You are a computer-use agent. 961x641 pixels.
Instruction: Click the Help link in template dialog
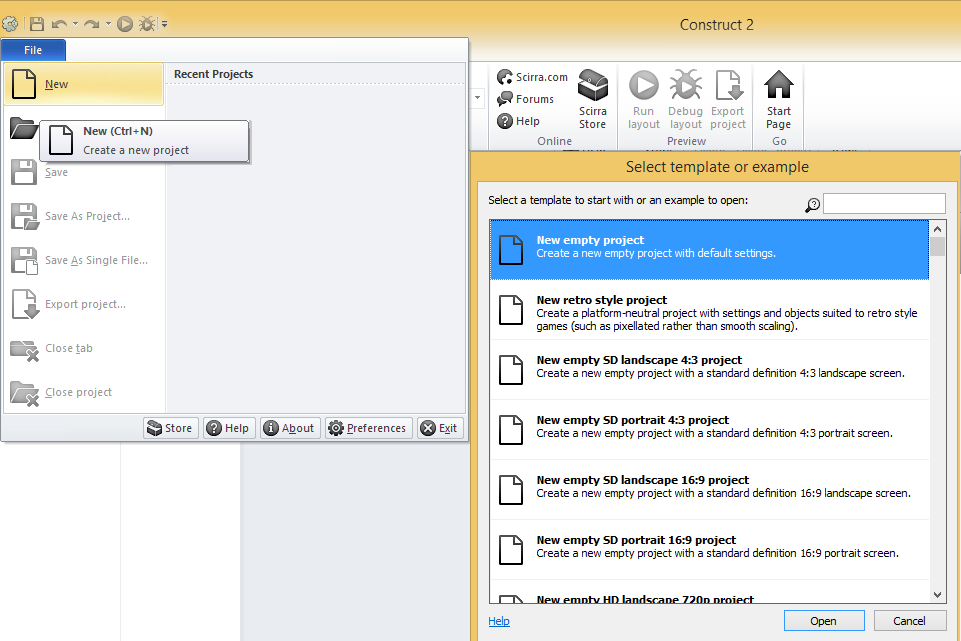point(499,621)
